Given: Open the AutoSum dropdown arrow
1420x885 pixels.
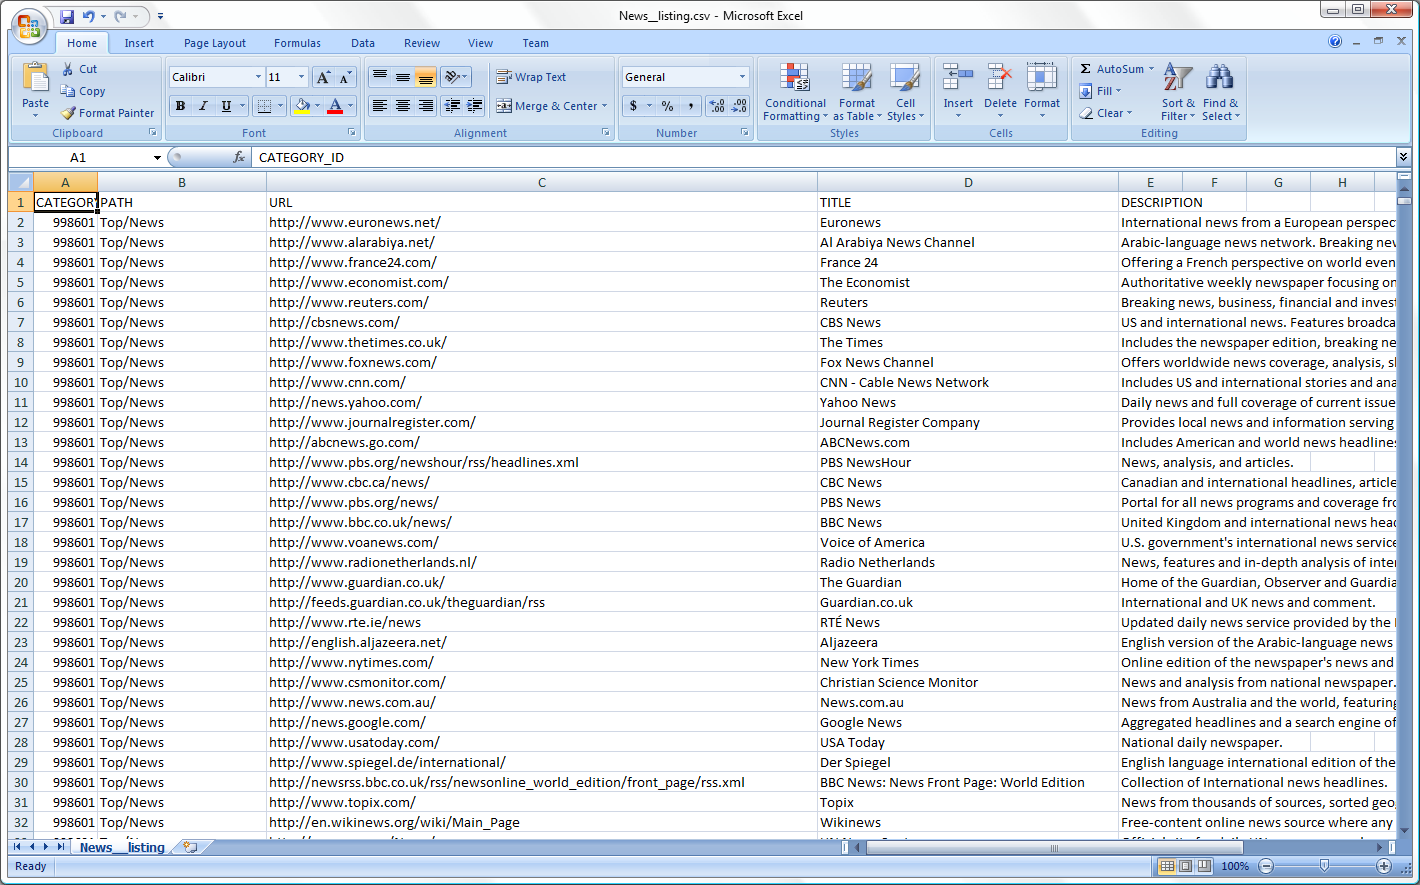Looking at the screenshot, I should pos(1151,69).
